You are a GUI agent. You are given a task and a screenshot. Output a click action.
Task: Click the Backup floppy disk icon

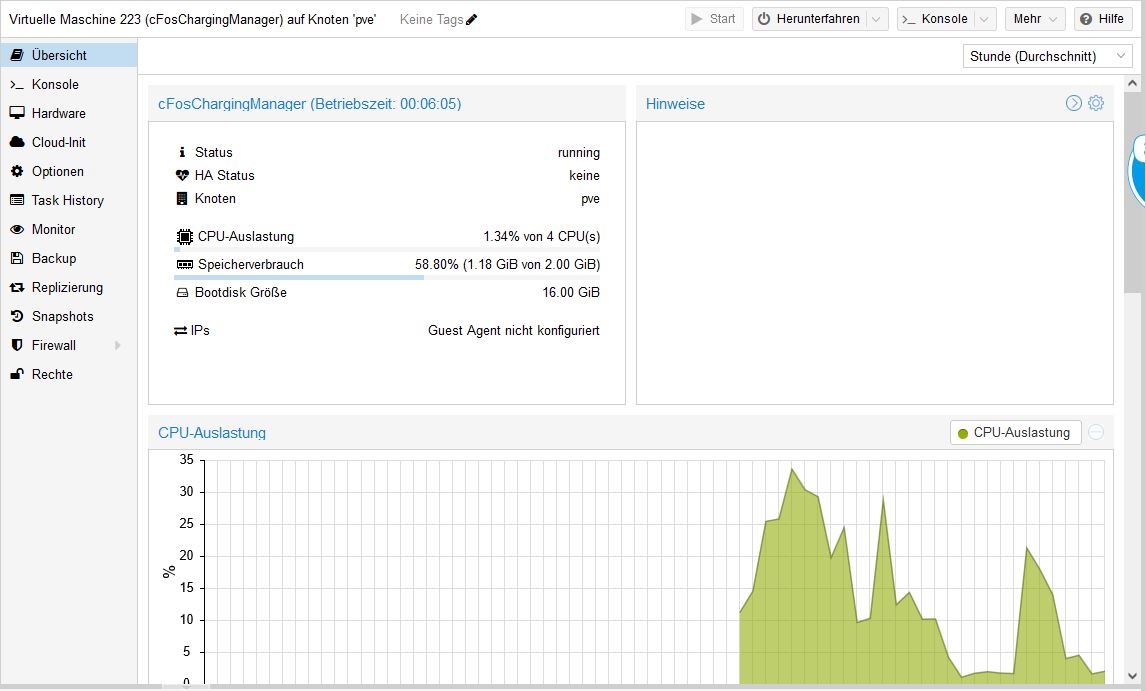pyautogui.click(x=17, y=258)
